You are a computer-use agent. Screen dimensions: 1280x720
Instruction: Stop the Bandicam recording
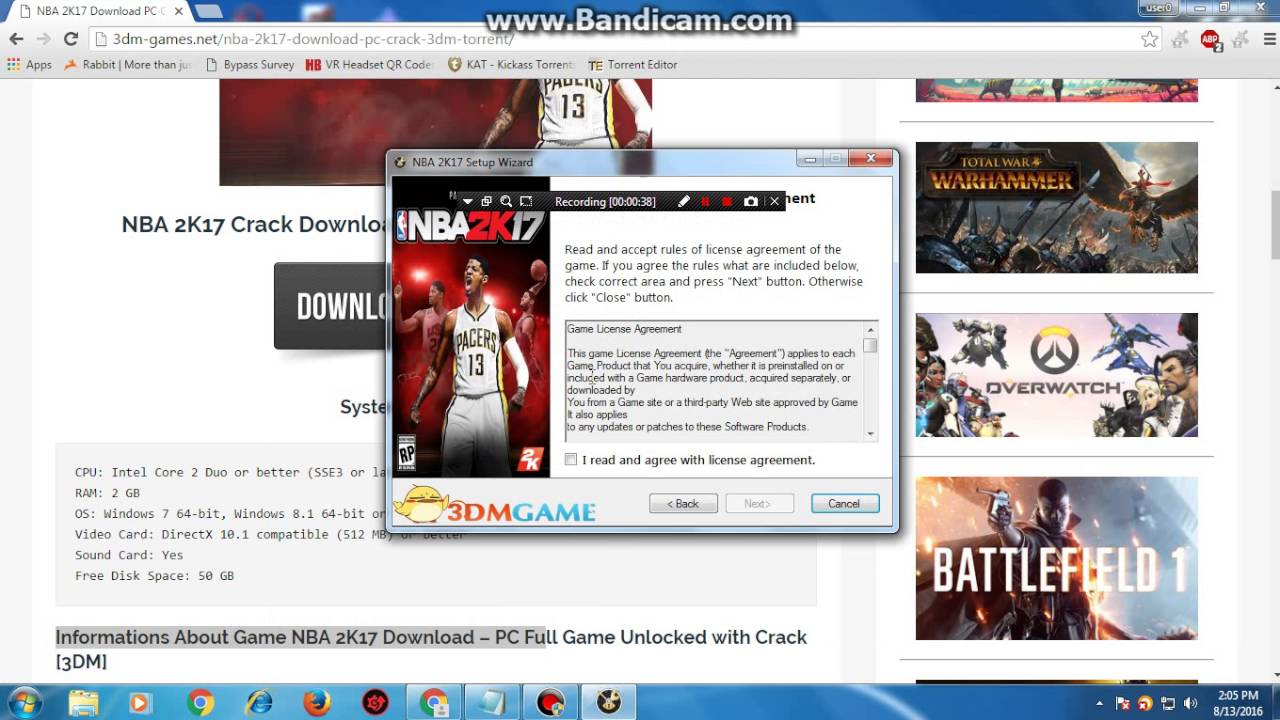pyautogui.click(x=728, y=201)
